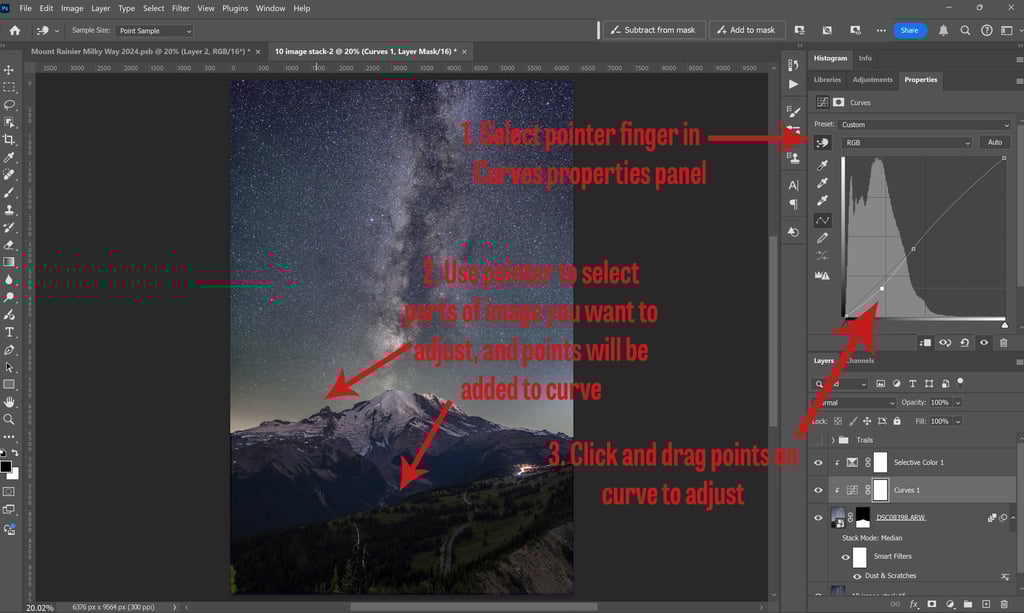This screenshot has height=613, width=1024.
Task: Click the reset adjustment icon in Properties
Action: point(965,343)
